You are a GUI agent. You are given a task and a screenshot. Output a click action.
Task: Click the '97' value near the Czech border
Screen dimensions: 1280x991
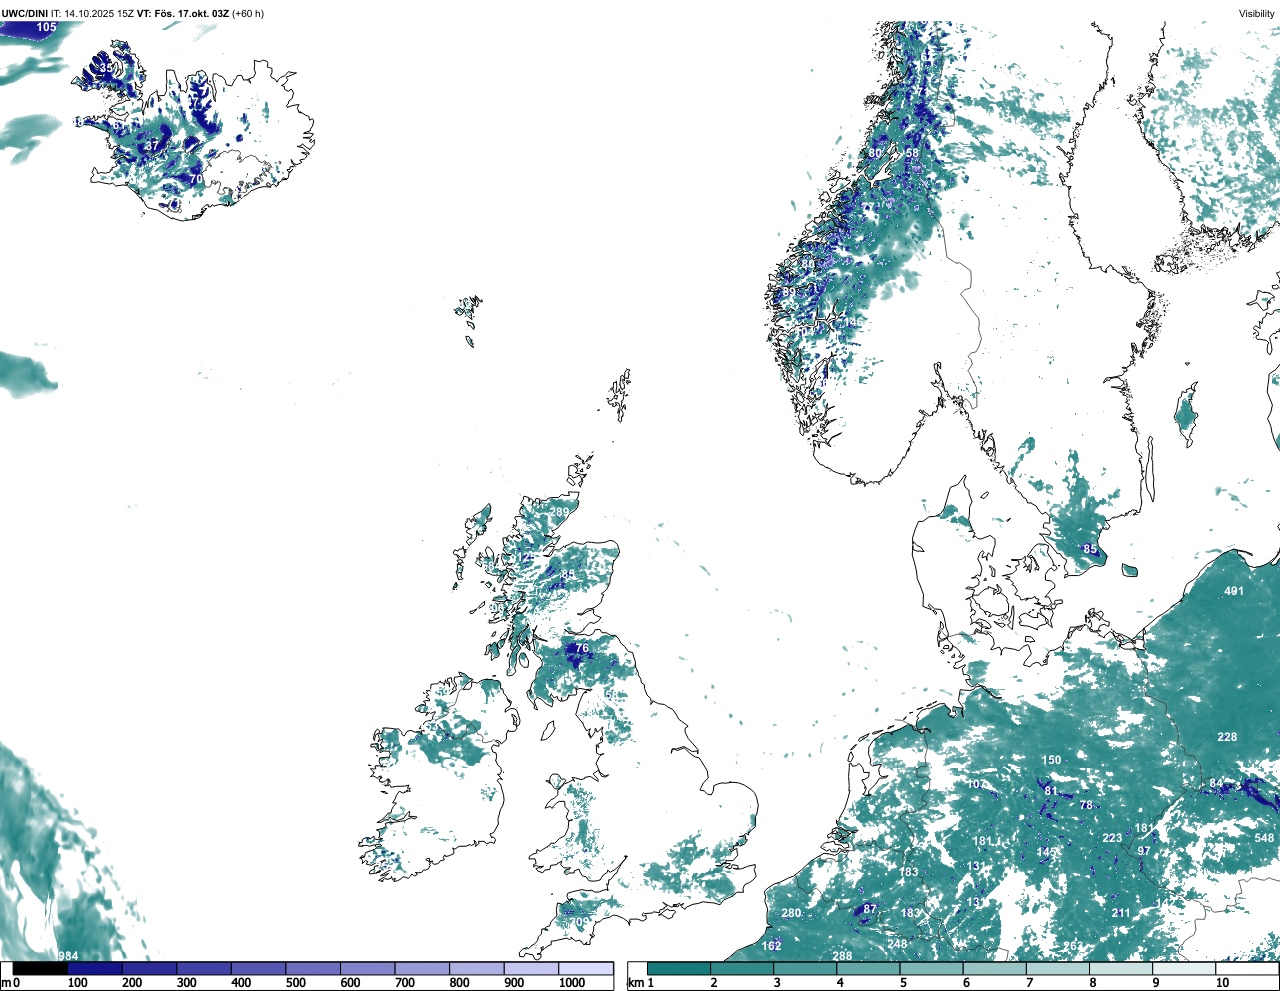[x=1144, y=851]
